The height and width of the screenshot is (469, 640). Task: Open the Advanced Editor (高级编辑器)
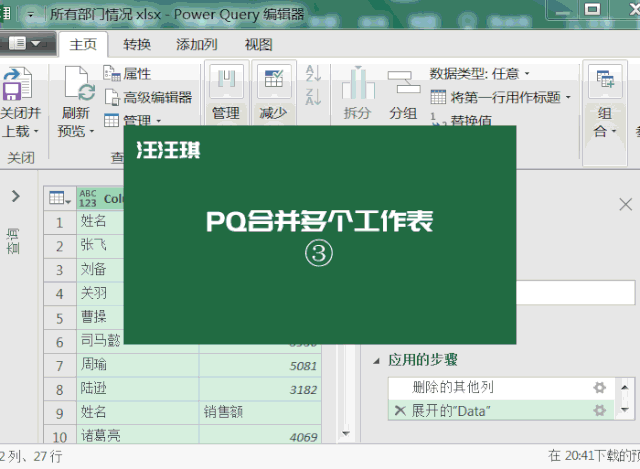click(x=148, y=97)
